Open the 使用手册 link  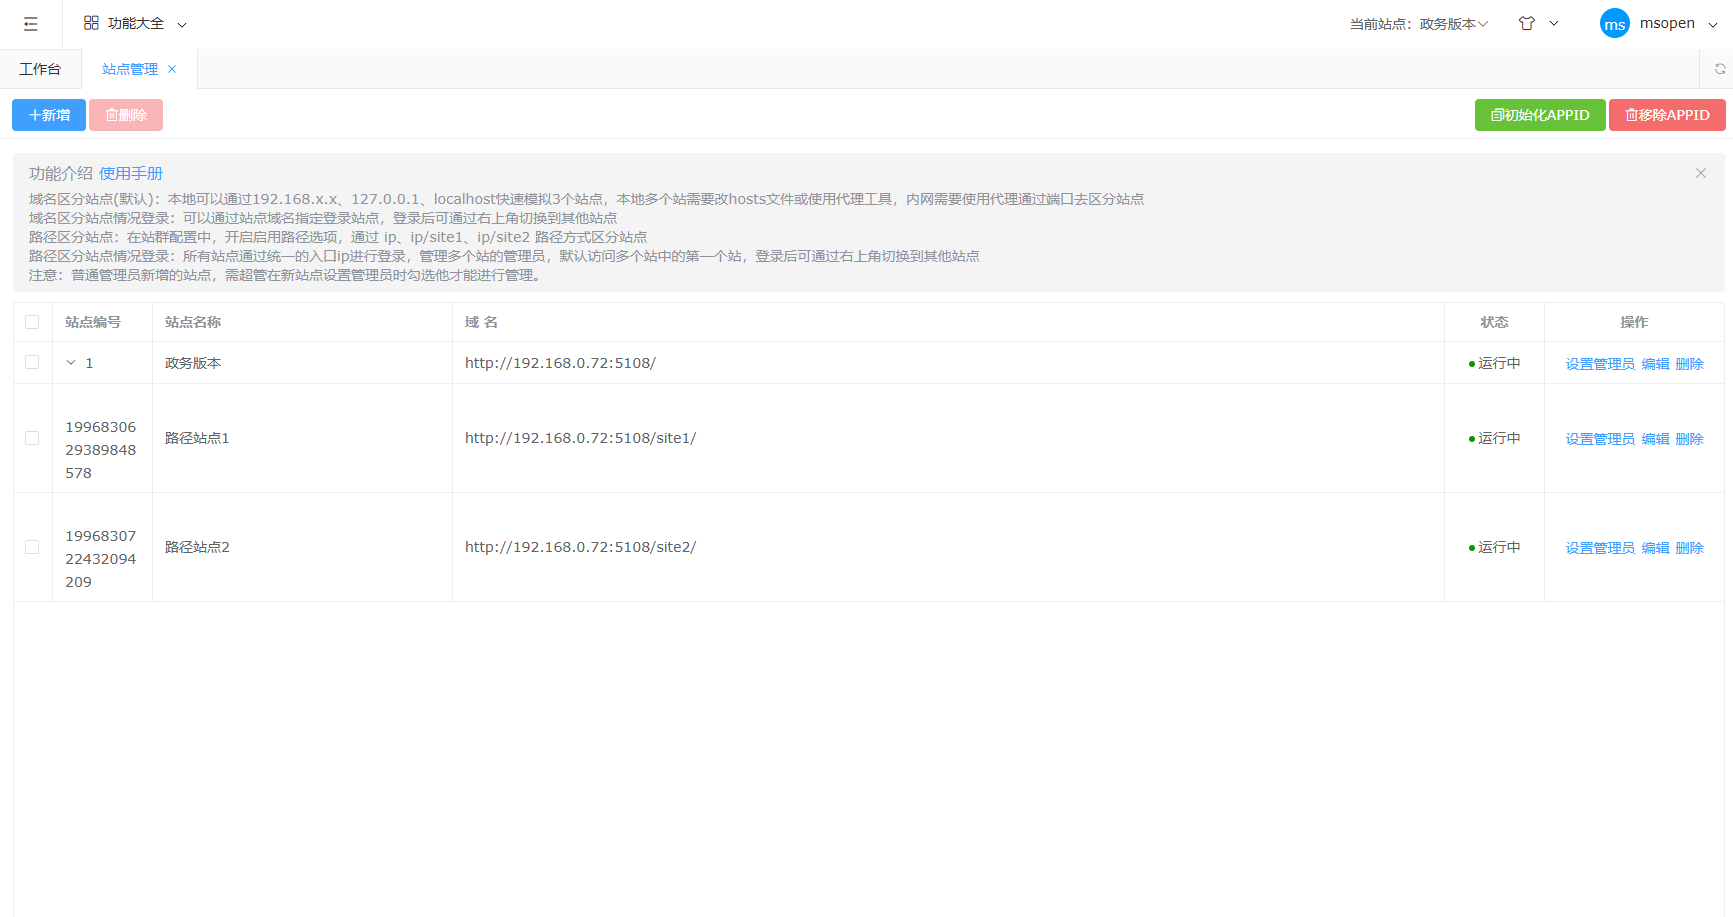132,172
